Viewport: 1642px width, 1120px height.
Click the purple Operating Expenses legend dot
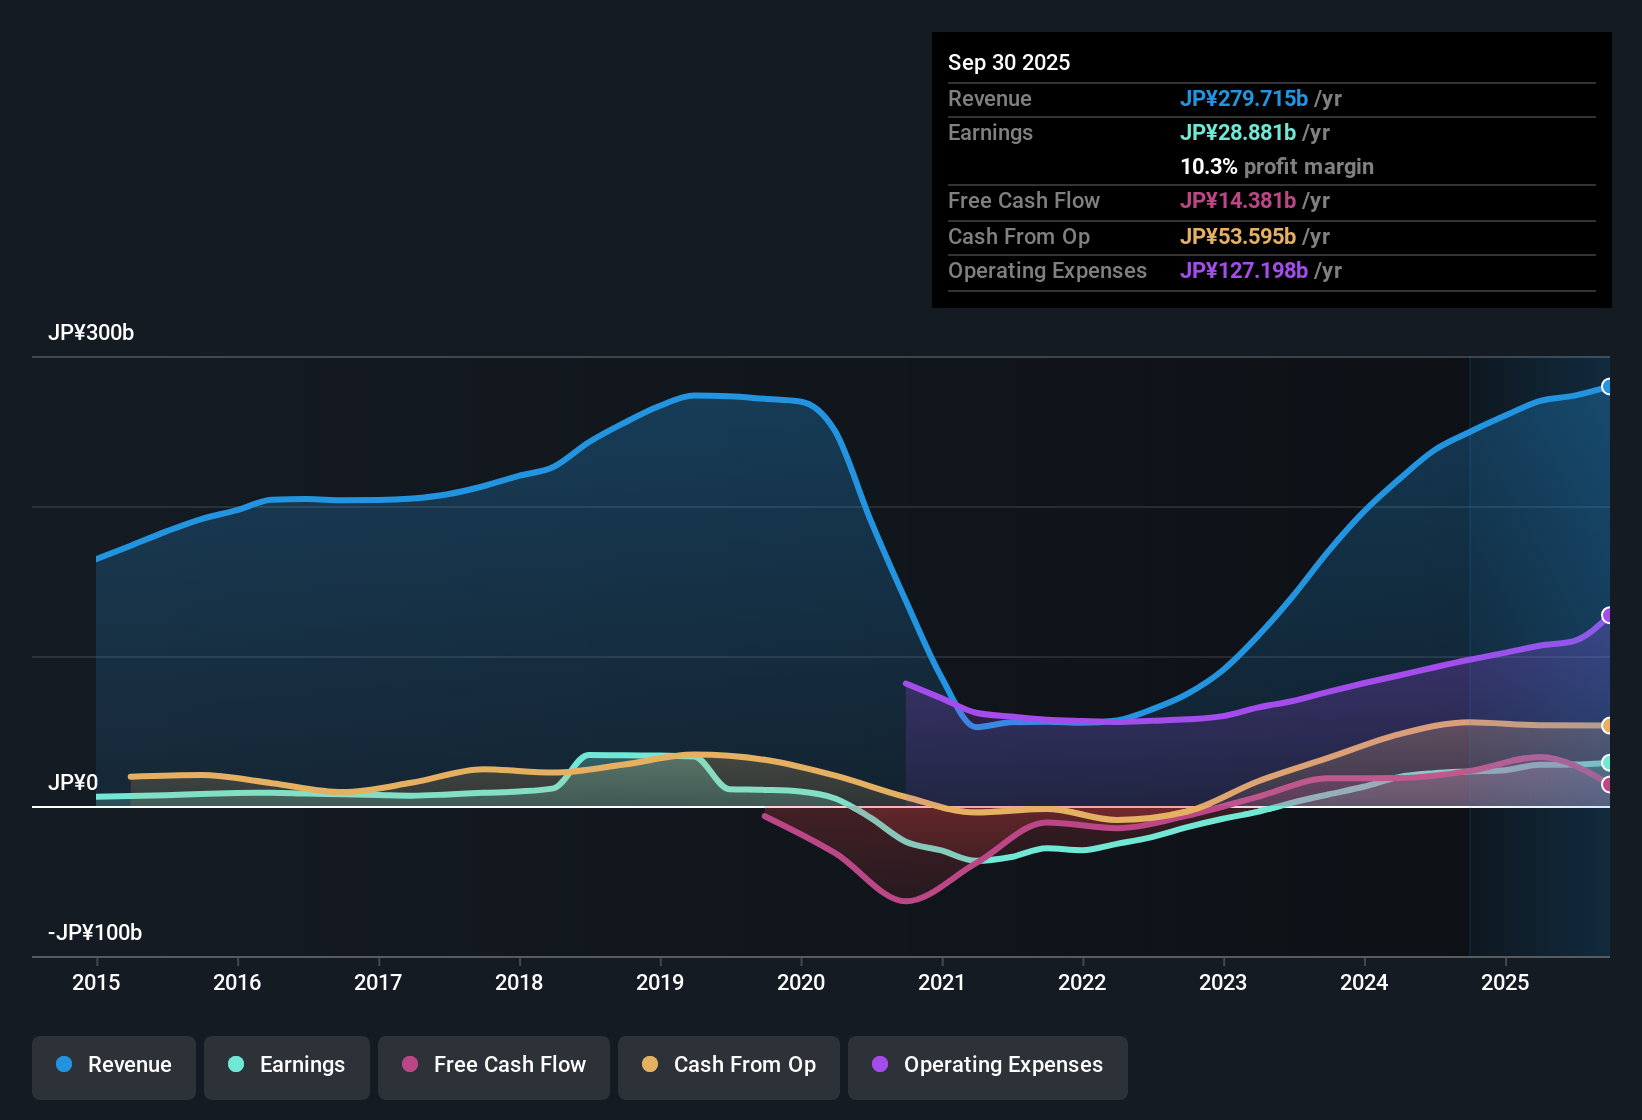click(878, 1065)
